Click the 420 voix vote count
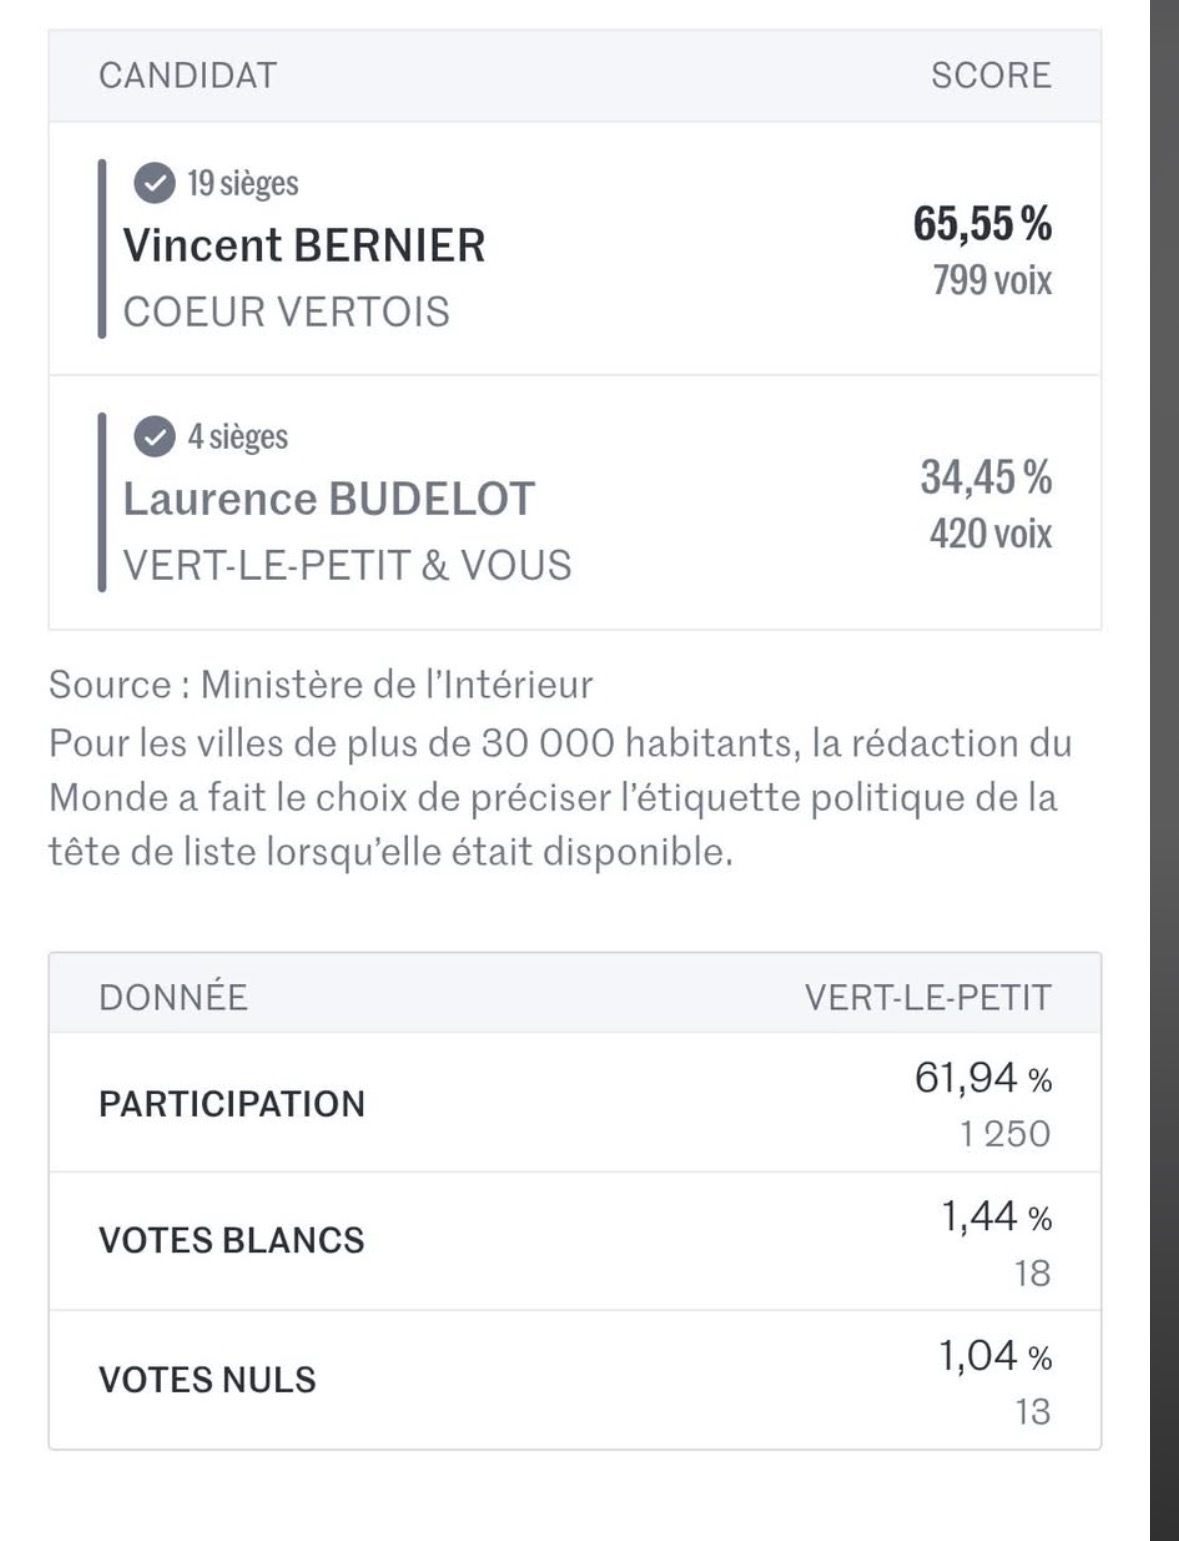Screen dimensions: 1179x1541 point(990,533)
